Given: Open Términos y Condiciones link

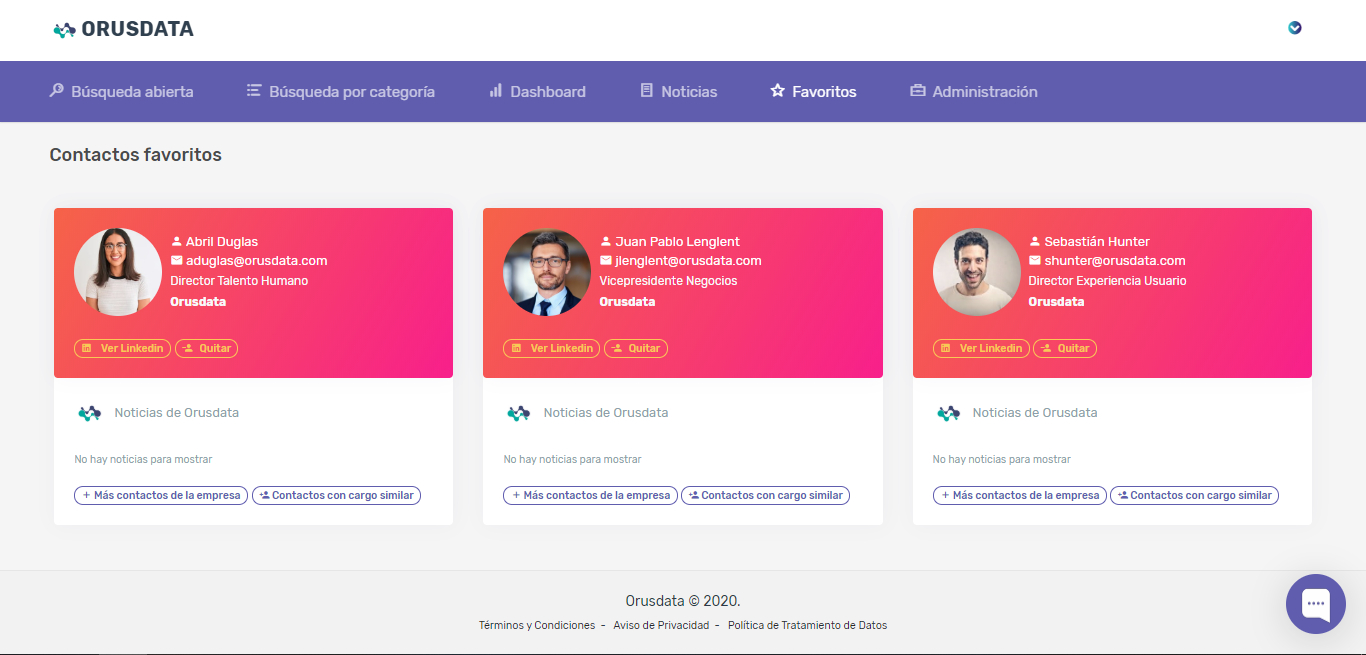Looking at the screenshot, I should click(537, 625).
